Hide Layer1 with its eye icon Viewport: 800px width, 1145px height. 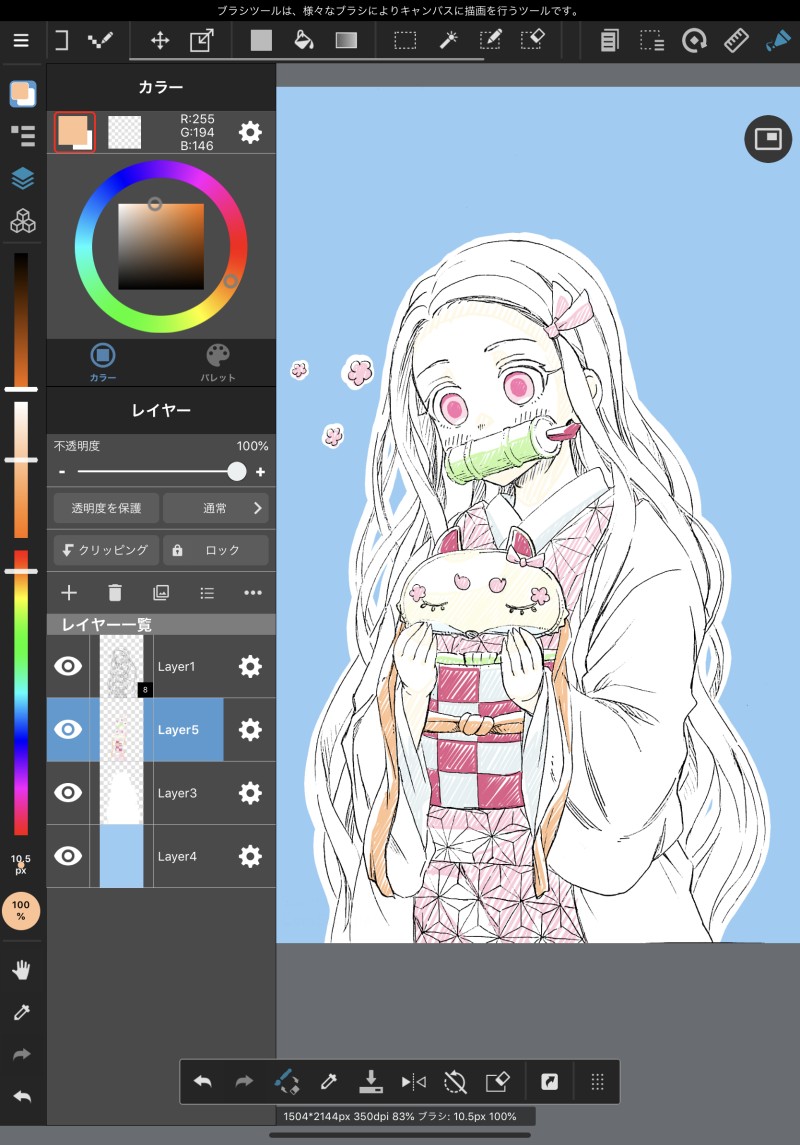coord(68,666)
